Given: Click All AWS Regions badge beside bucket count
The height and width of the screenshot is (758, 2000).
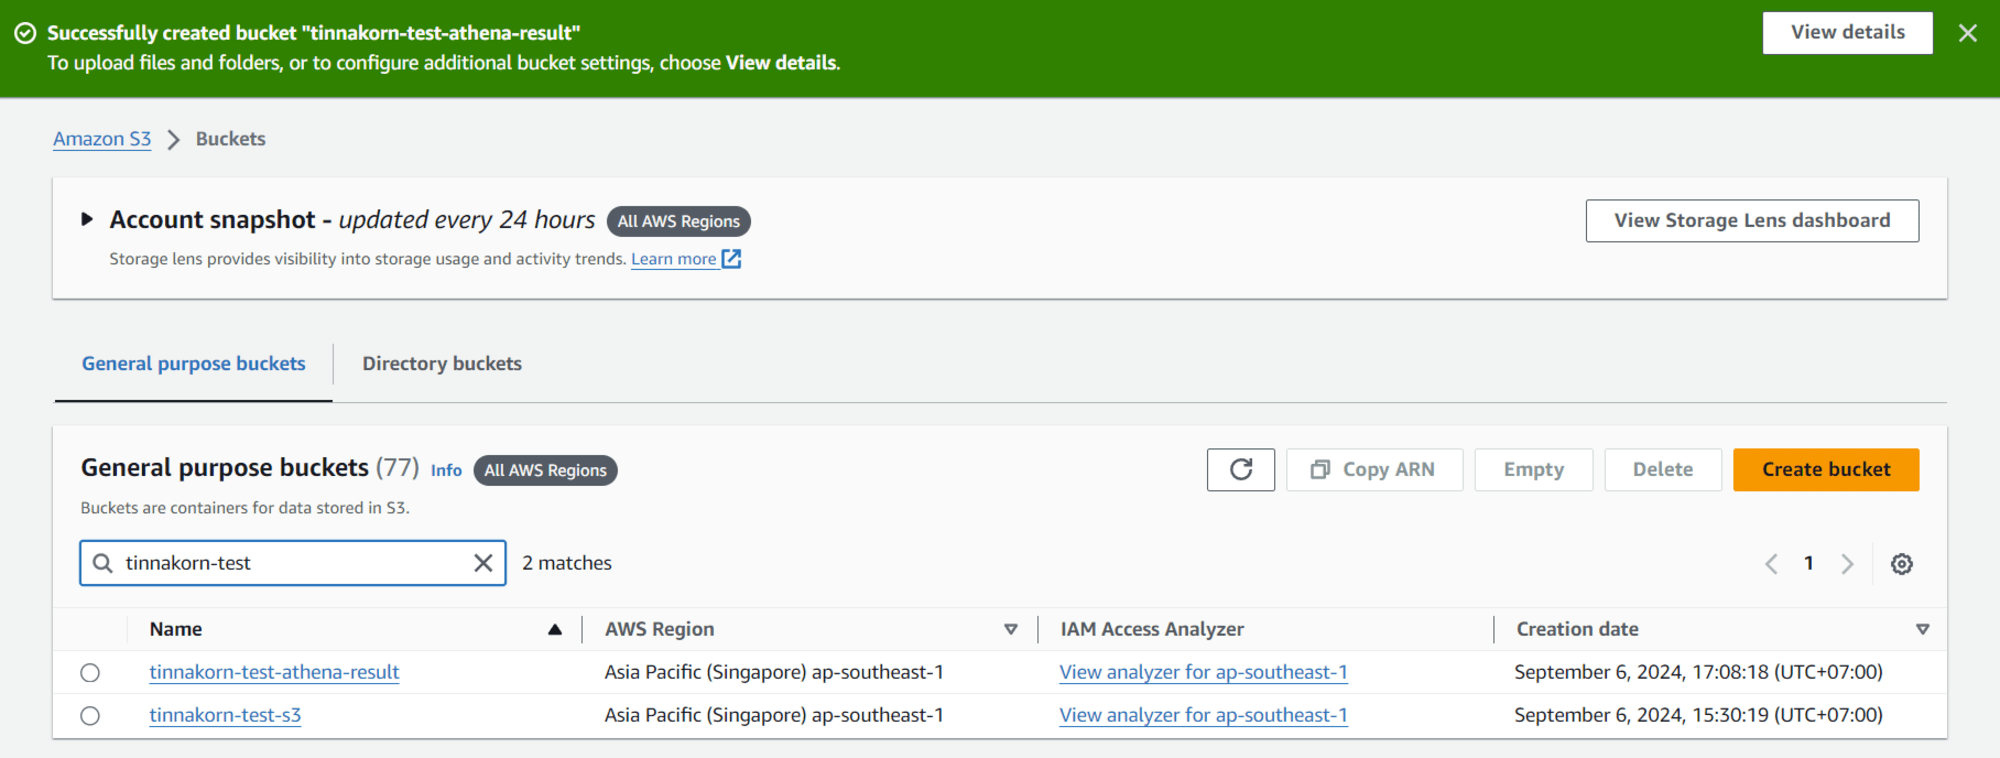Looking at the screenshot, I should click(x=545, y=470).
